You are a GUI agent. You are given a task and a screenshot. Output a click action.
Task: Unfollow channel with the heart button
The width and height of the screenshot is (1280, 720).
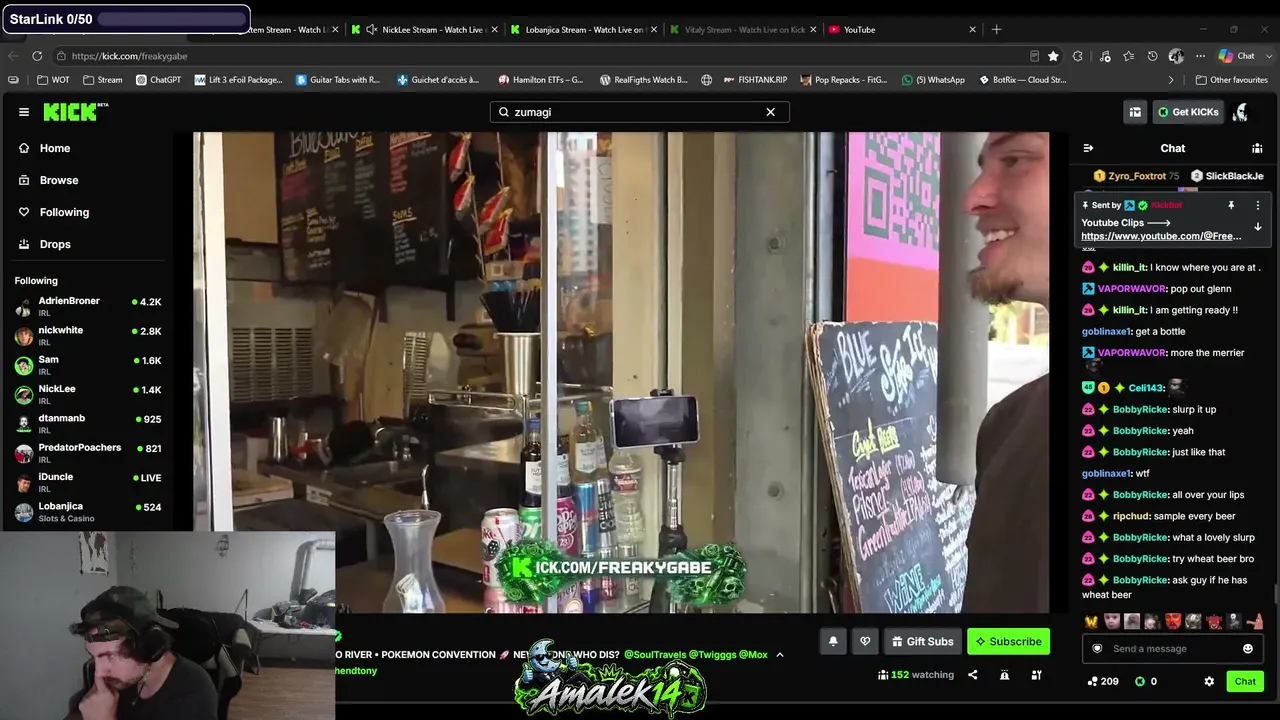pyautogui.click(x=865, y=641)
